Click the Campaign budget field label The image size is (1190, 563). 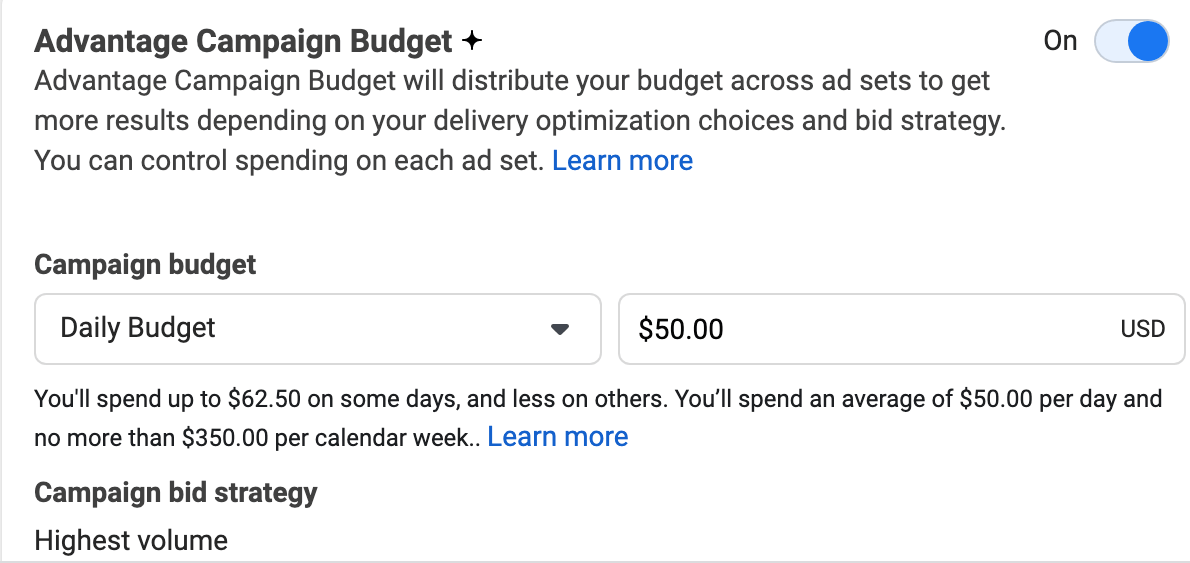click(x=145, y=265)
